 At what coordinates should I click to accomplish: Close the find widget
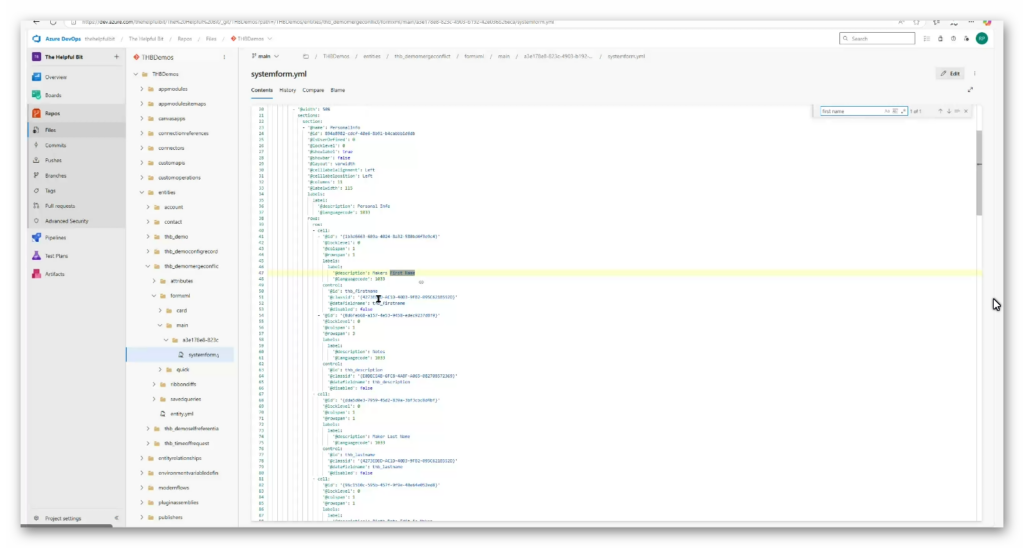[966, 111]
